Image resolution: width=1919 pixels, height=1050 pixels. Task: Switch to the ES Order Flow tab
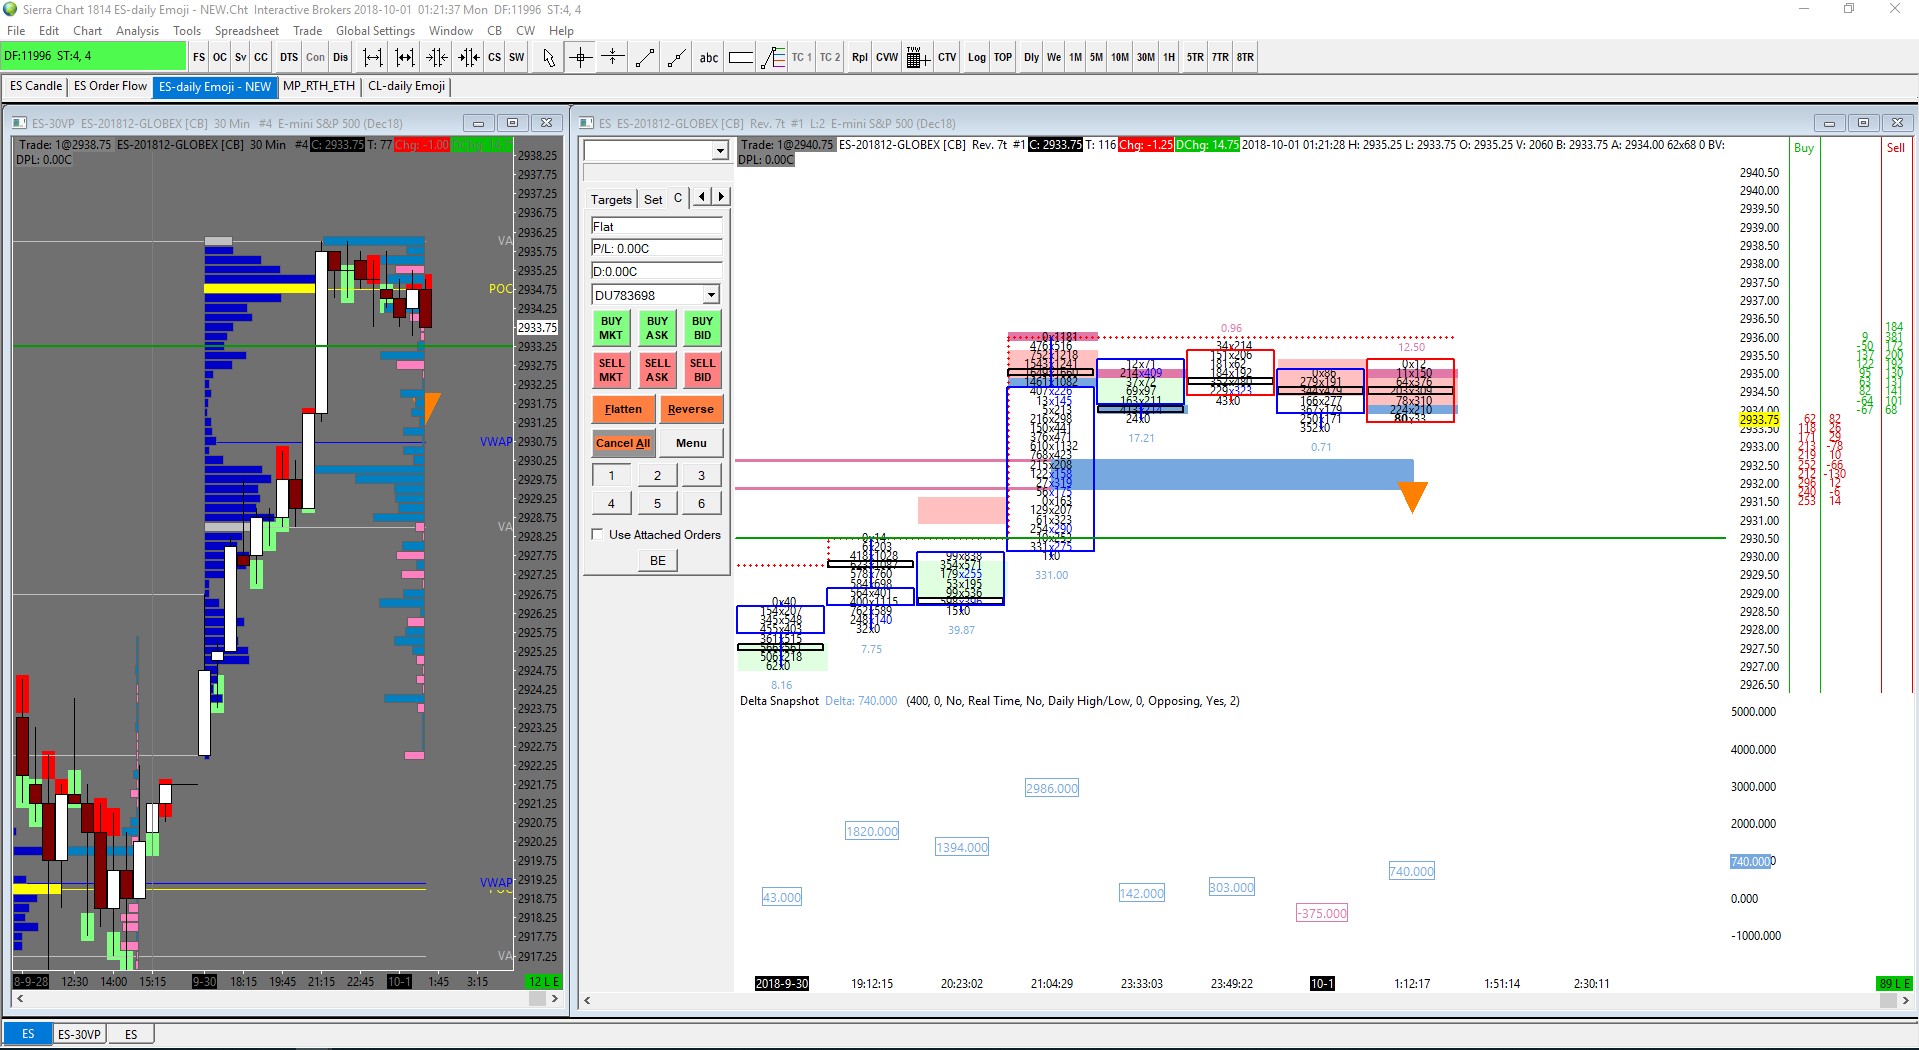tap(111, 86)
